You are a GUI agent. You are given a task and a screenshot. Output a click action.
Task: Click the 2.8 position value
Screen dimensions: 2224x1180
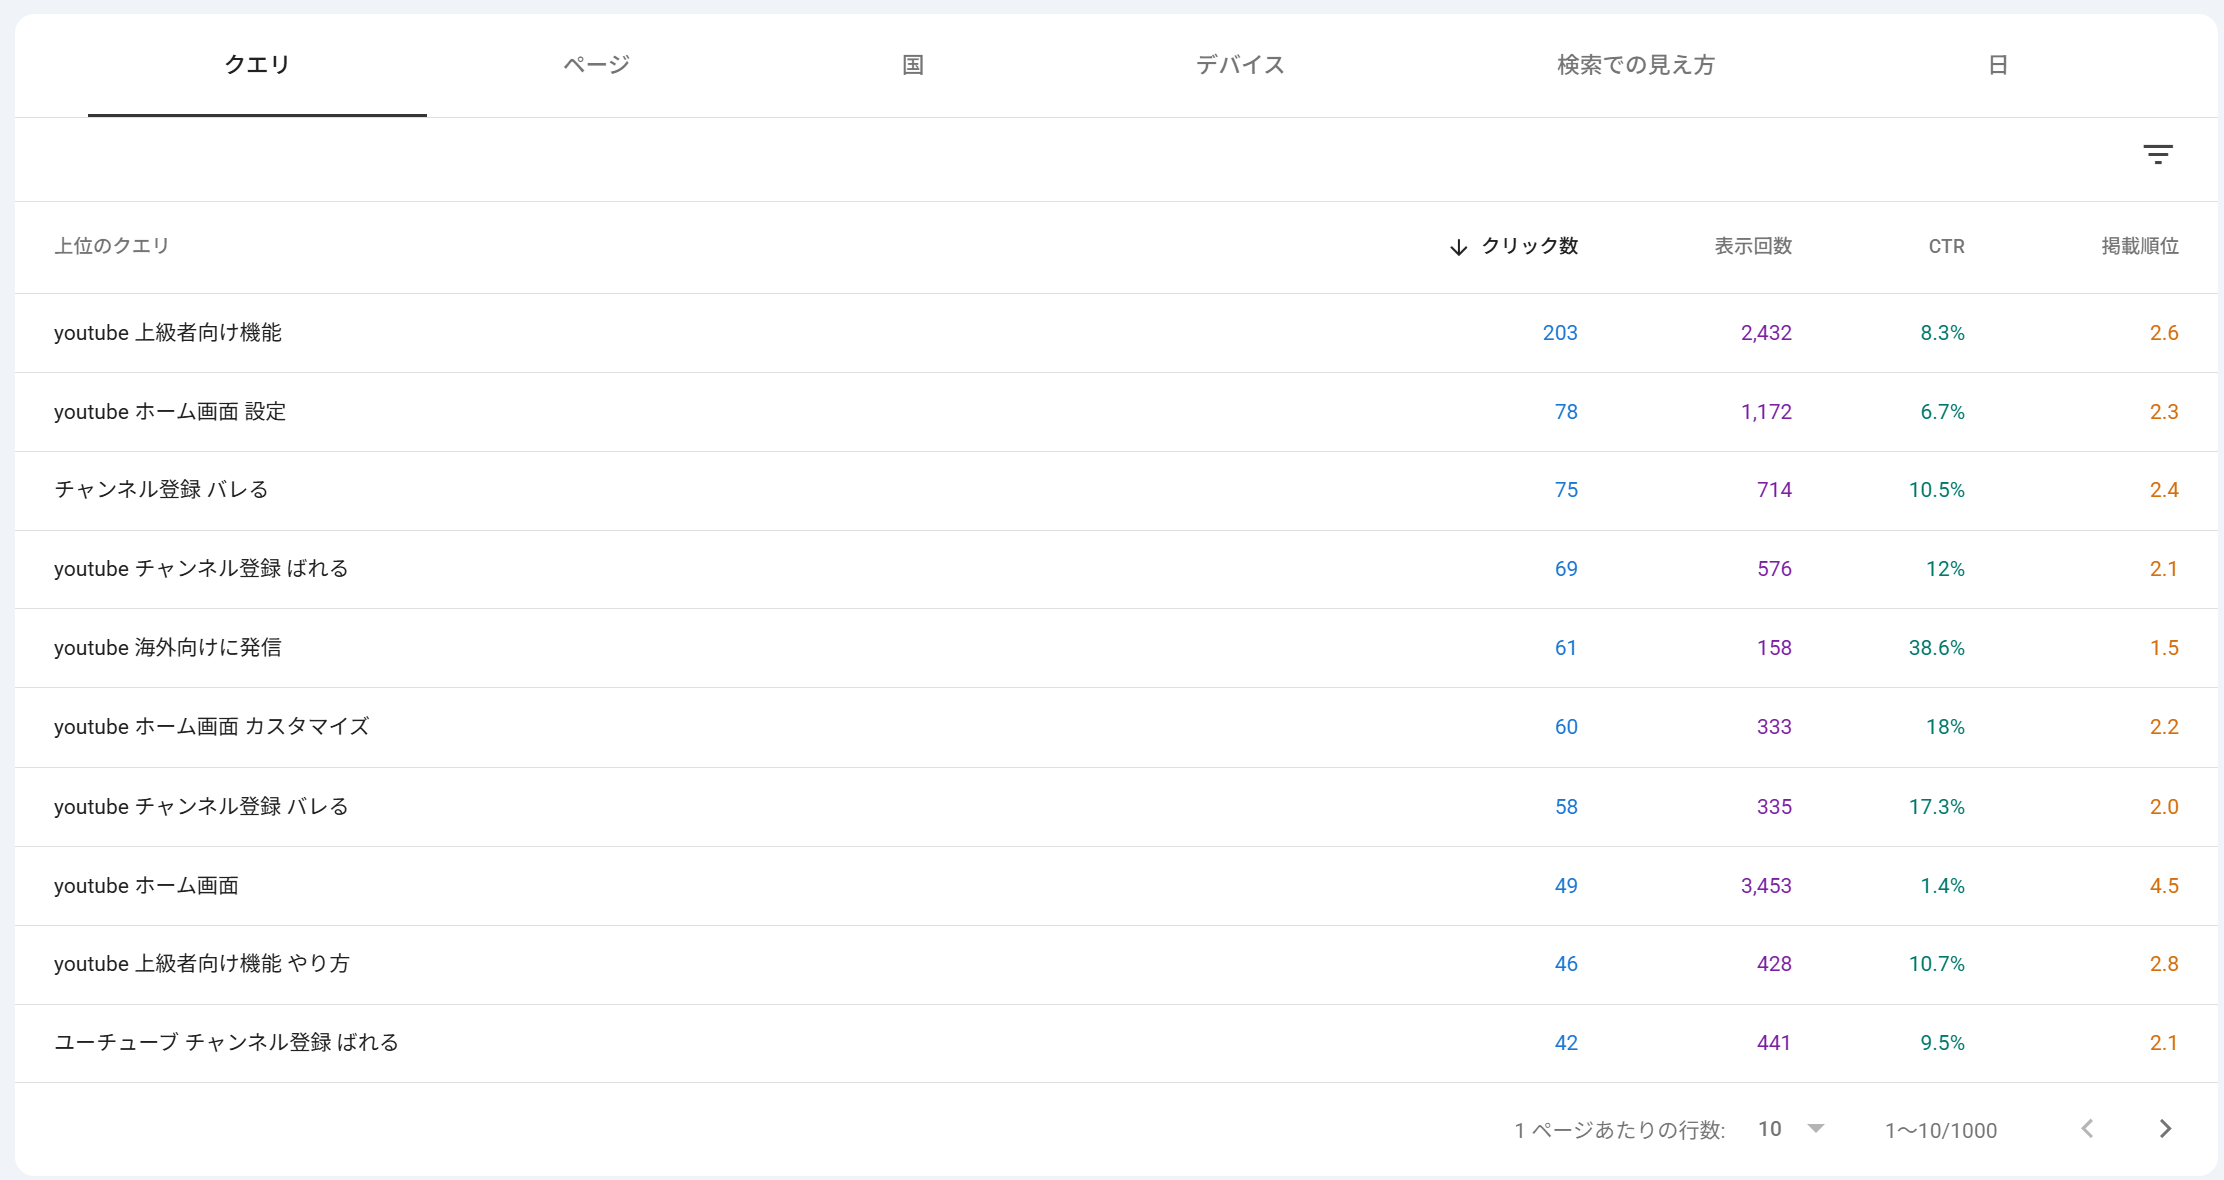2164,964
